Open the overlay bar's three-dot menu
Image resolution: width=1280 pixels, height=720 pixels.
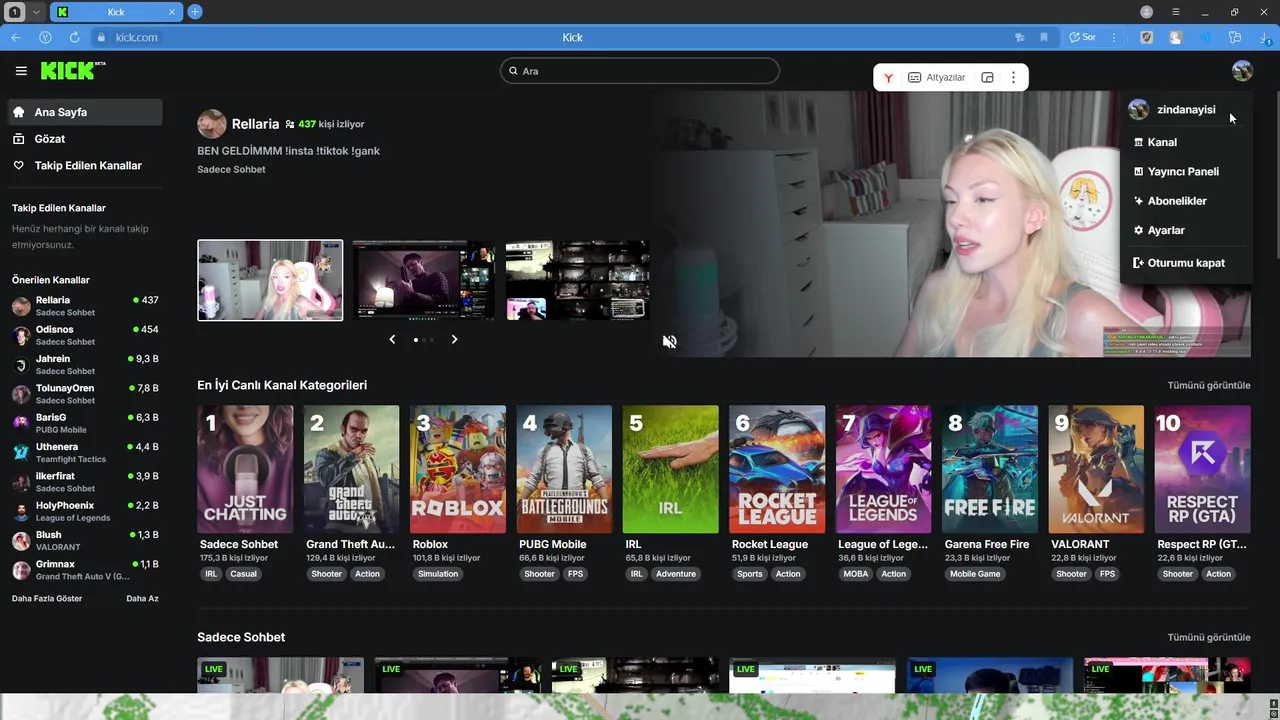(x=1013, y=78)
